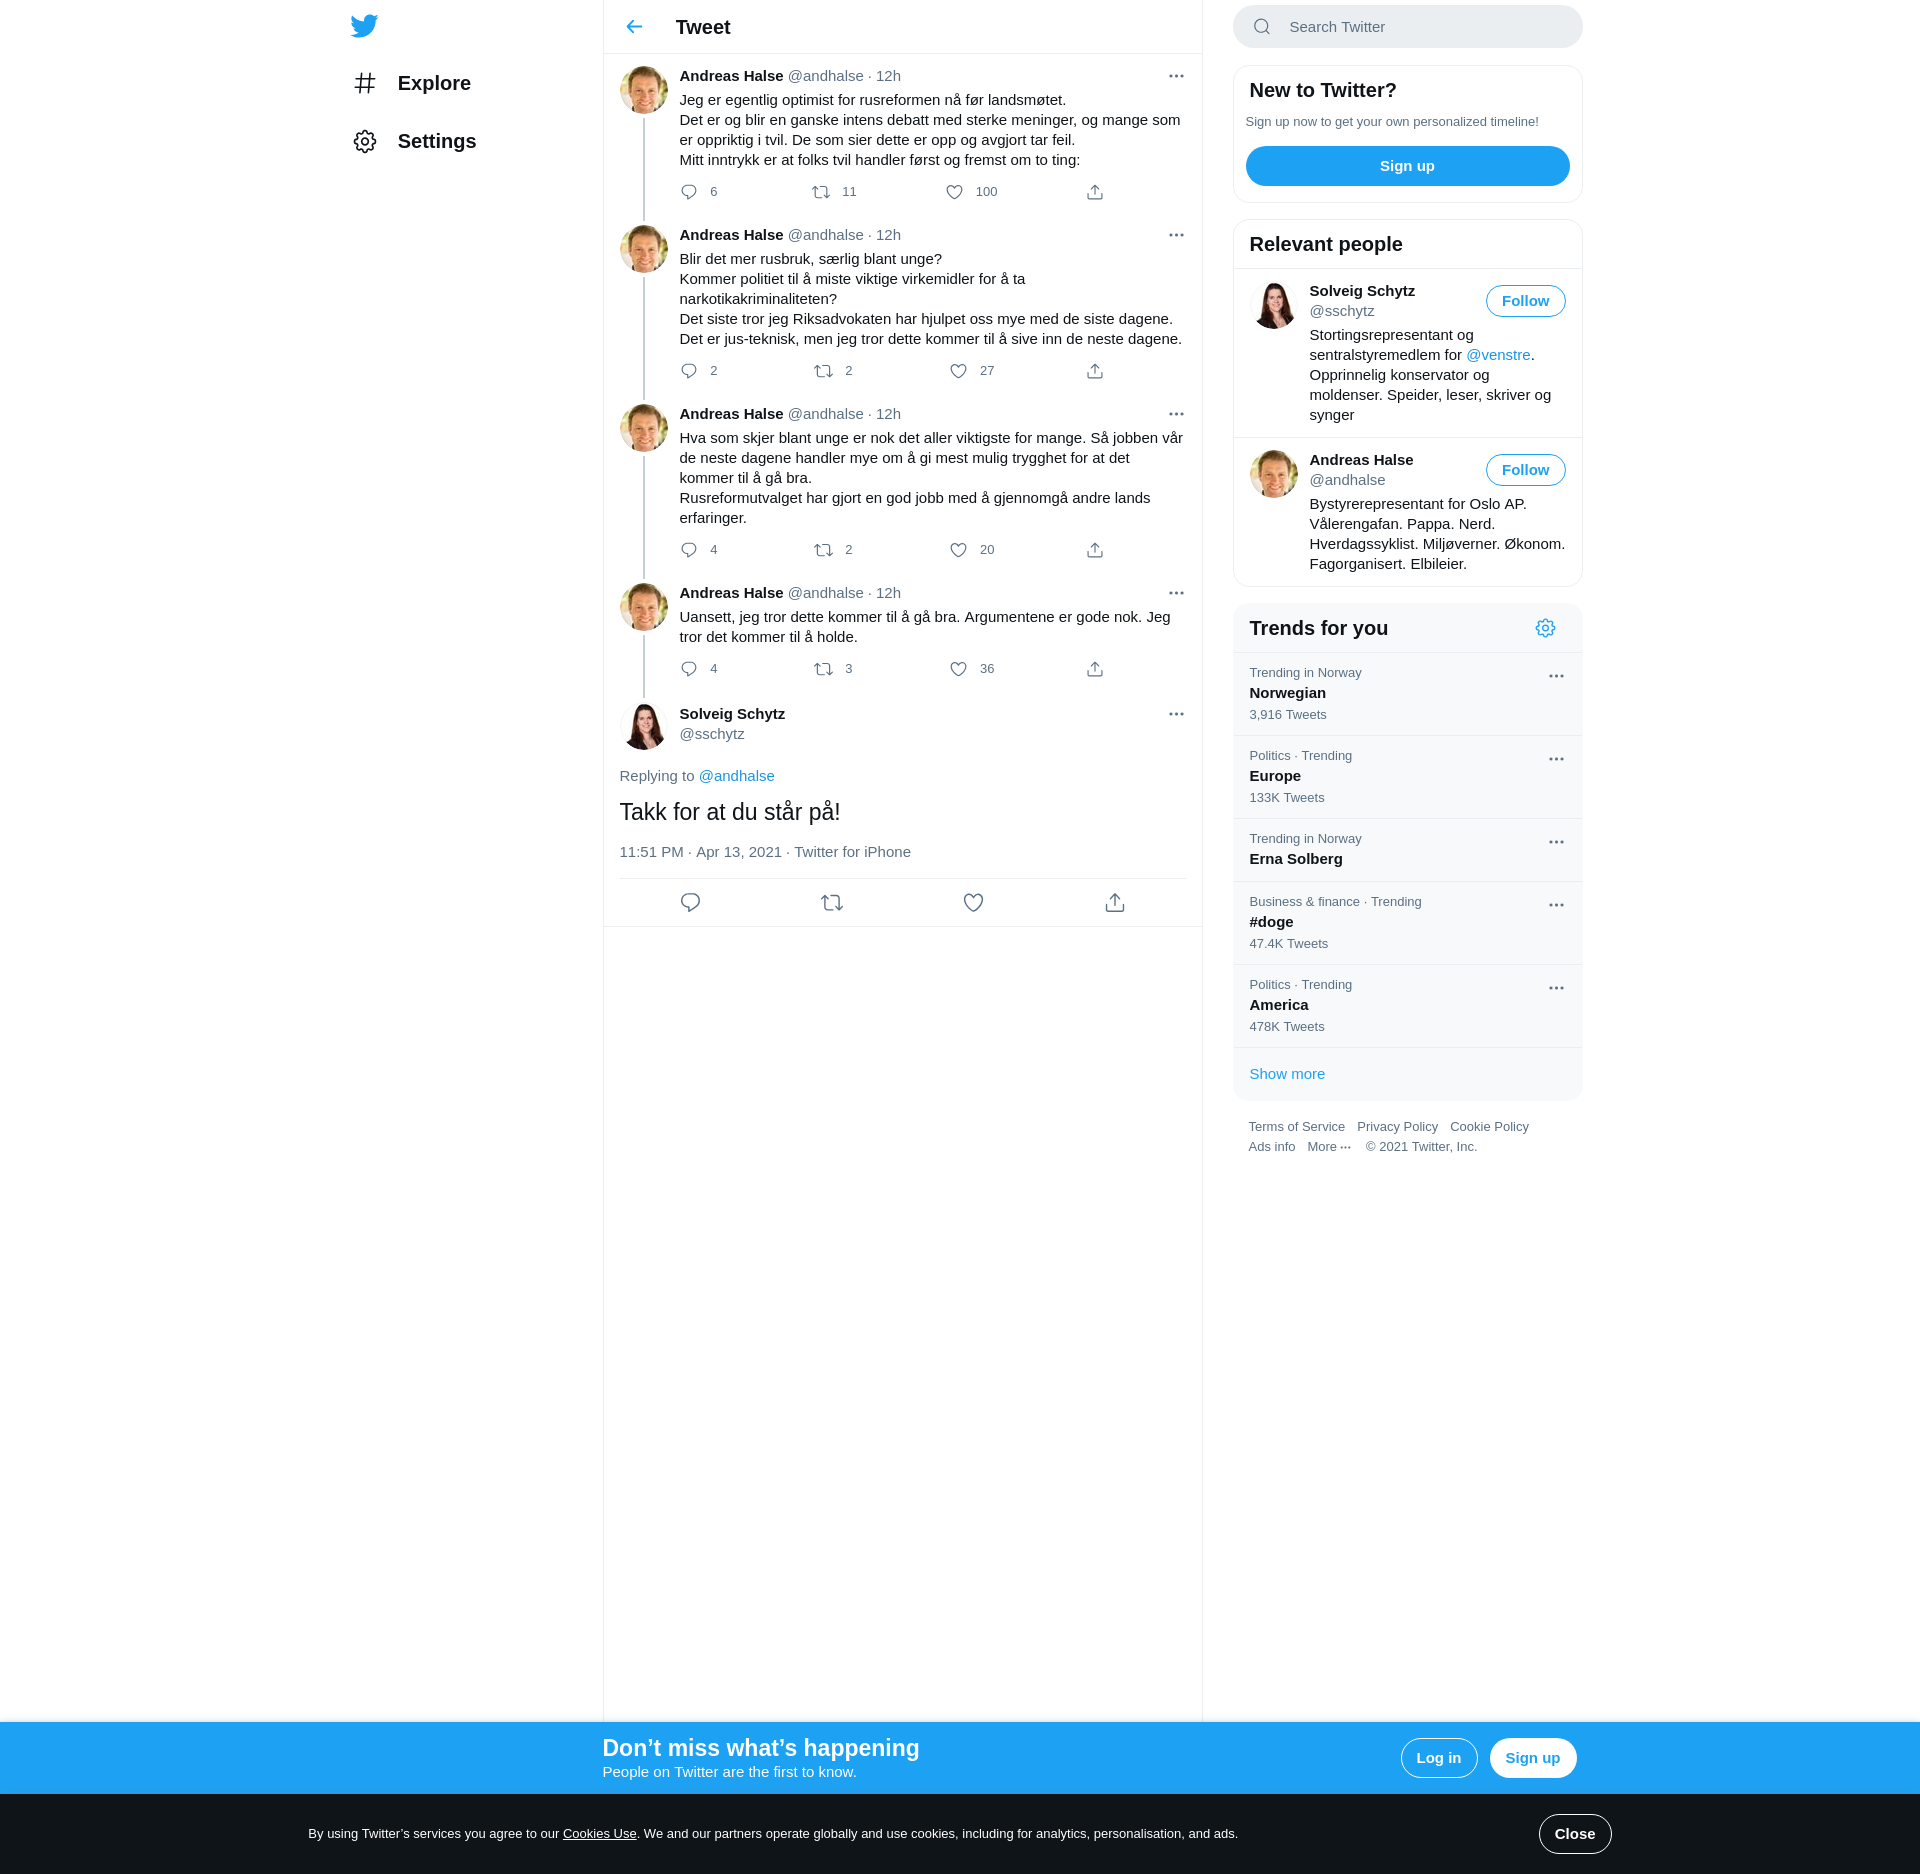Retweet Solveig Schytz's 'Takk for at du står på!' tweet
This screenshot has height=1874, width=1920.
tap(832, 903)
